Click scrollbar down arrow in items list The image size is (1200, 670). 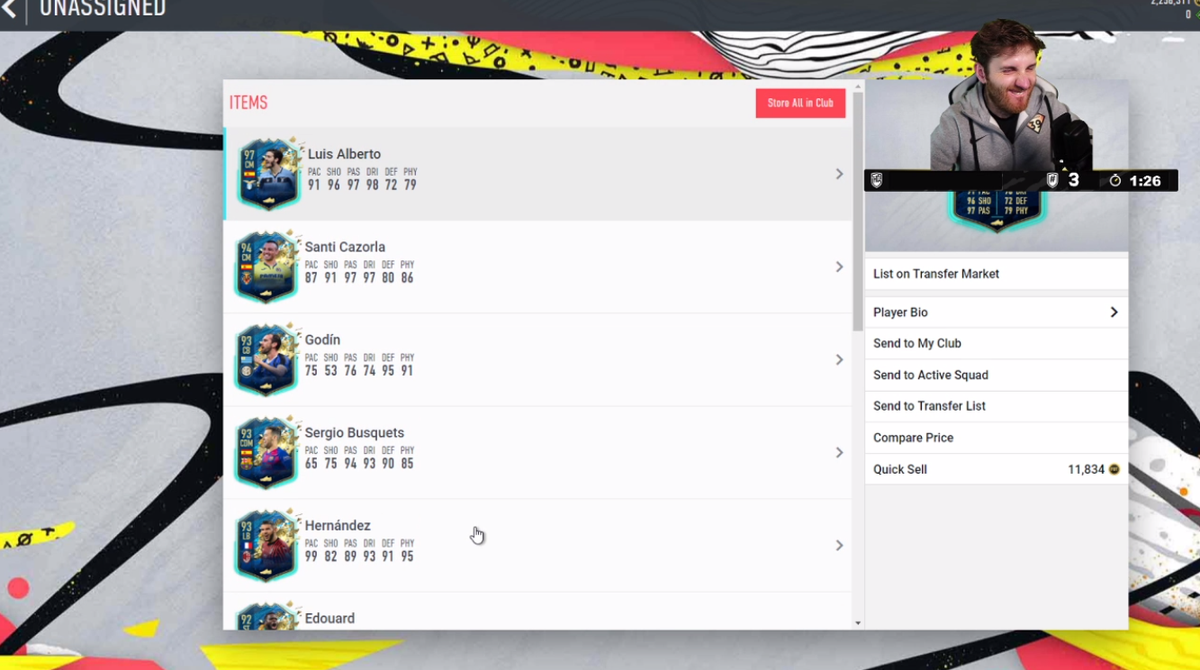858,623
